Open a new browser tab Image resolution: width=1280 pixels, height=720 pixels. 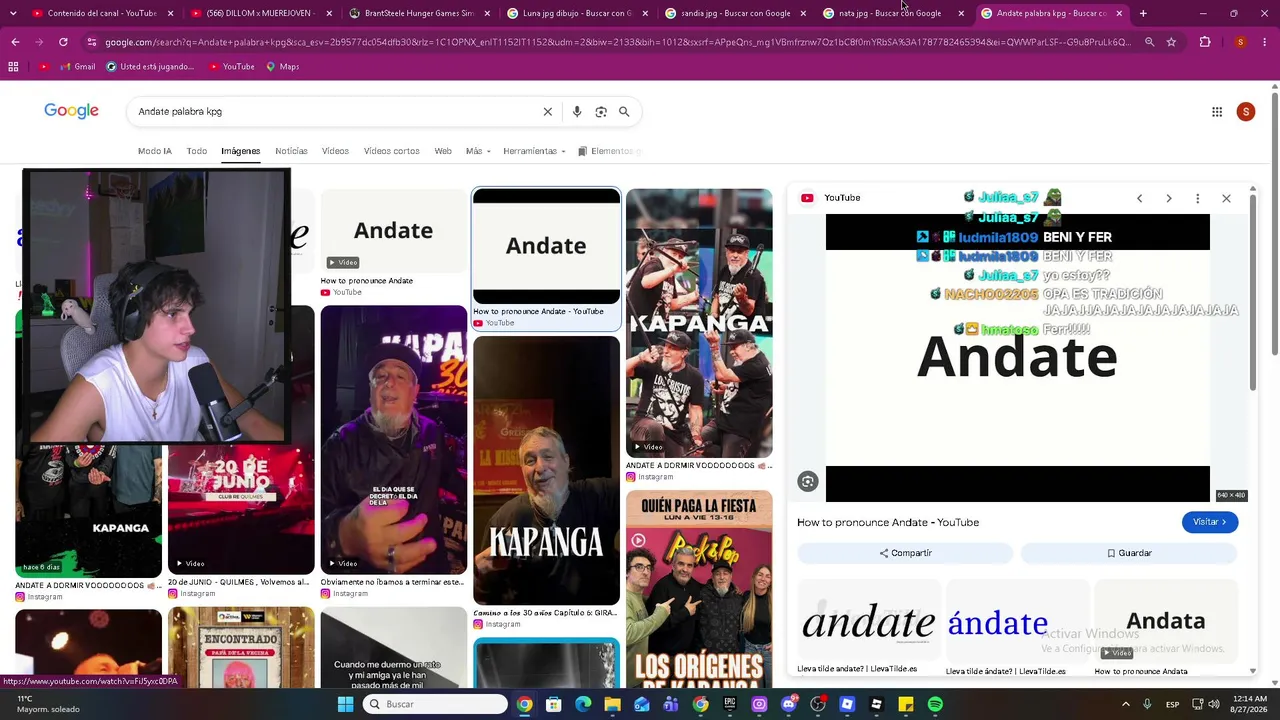pos(1143,13)
